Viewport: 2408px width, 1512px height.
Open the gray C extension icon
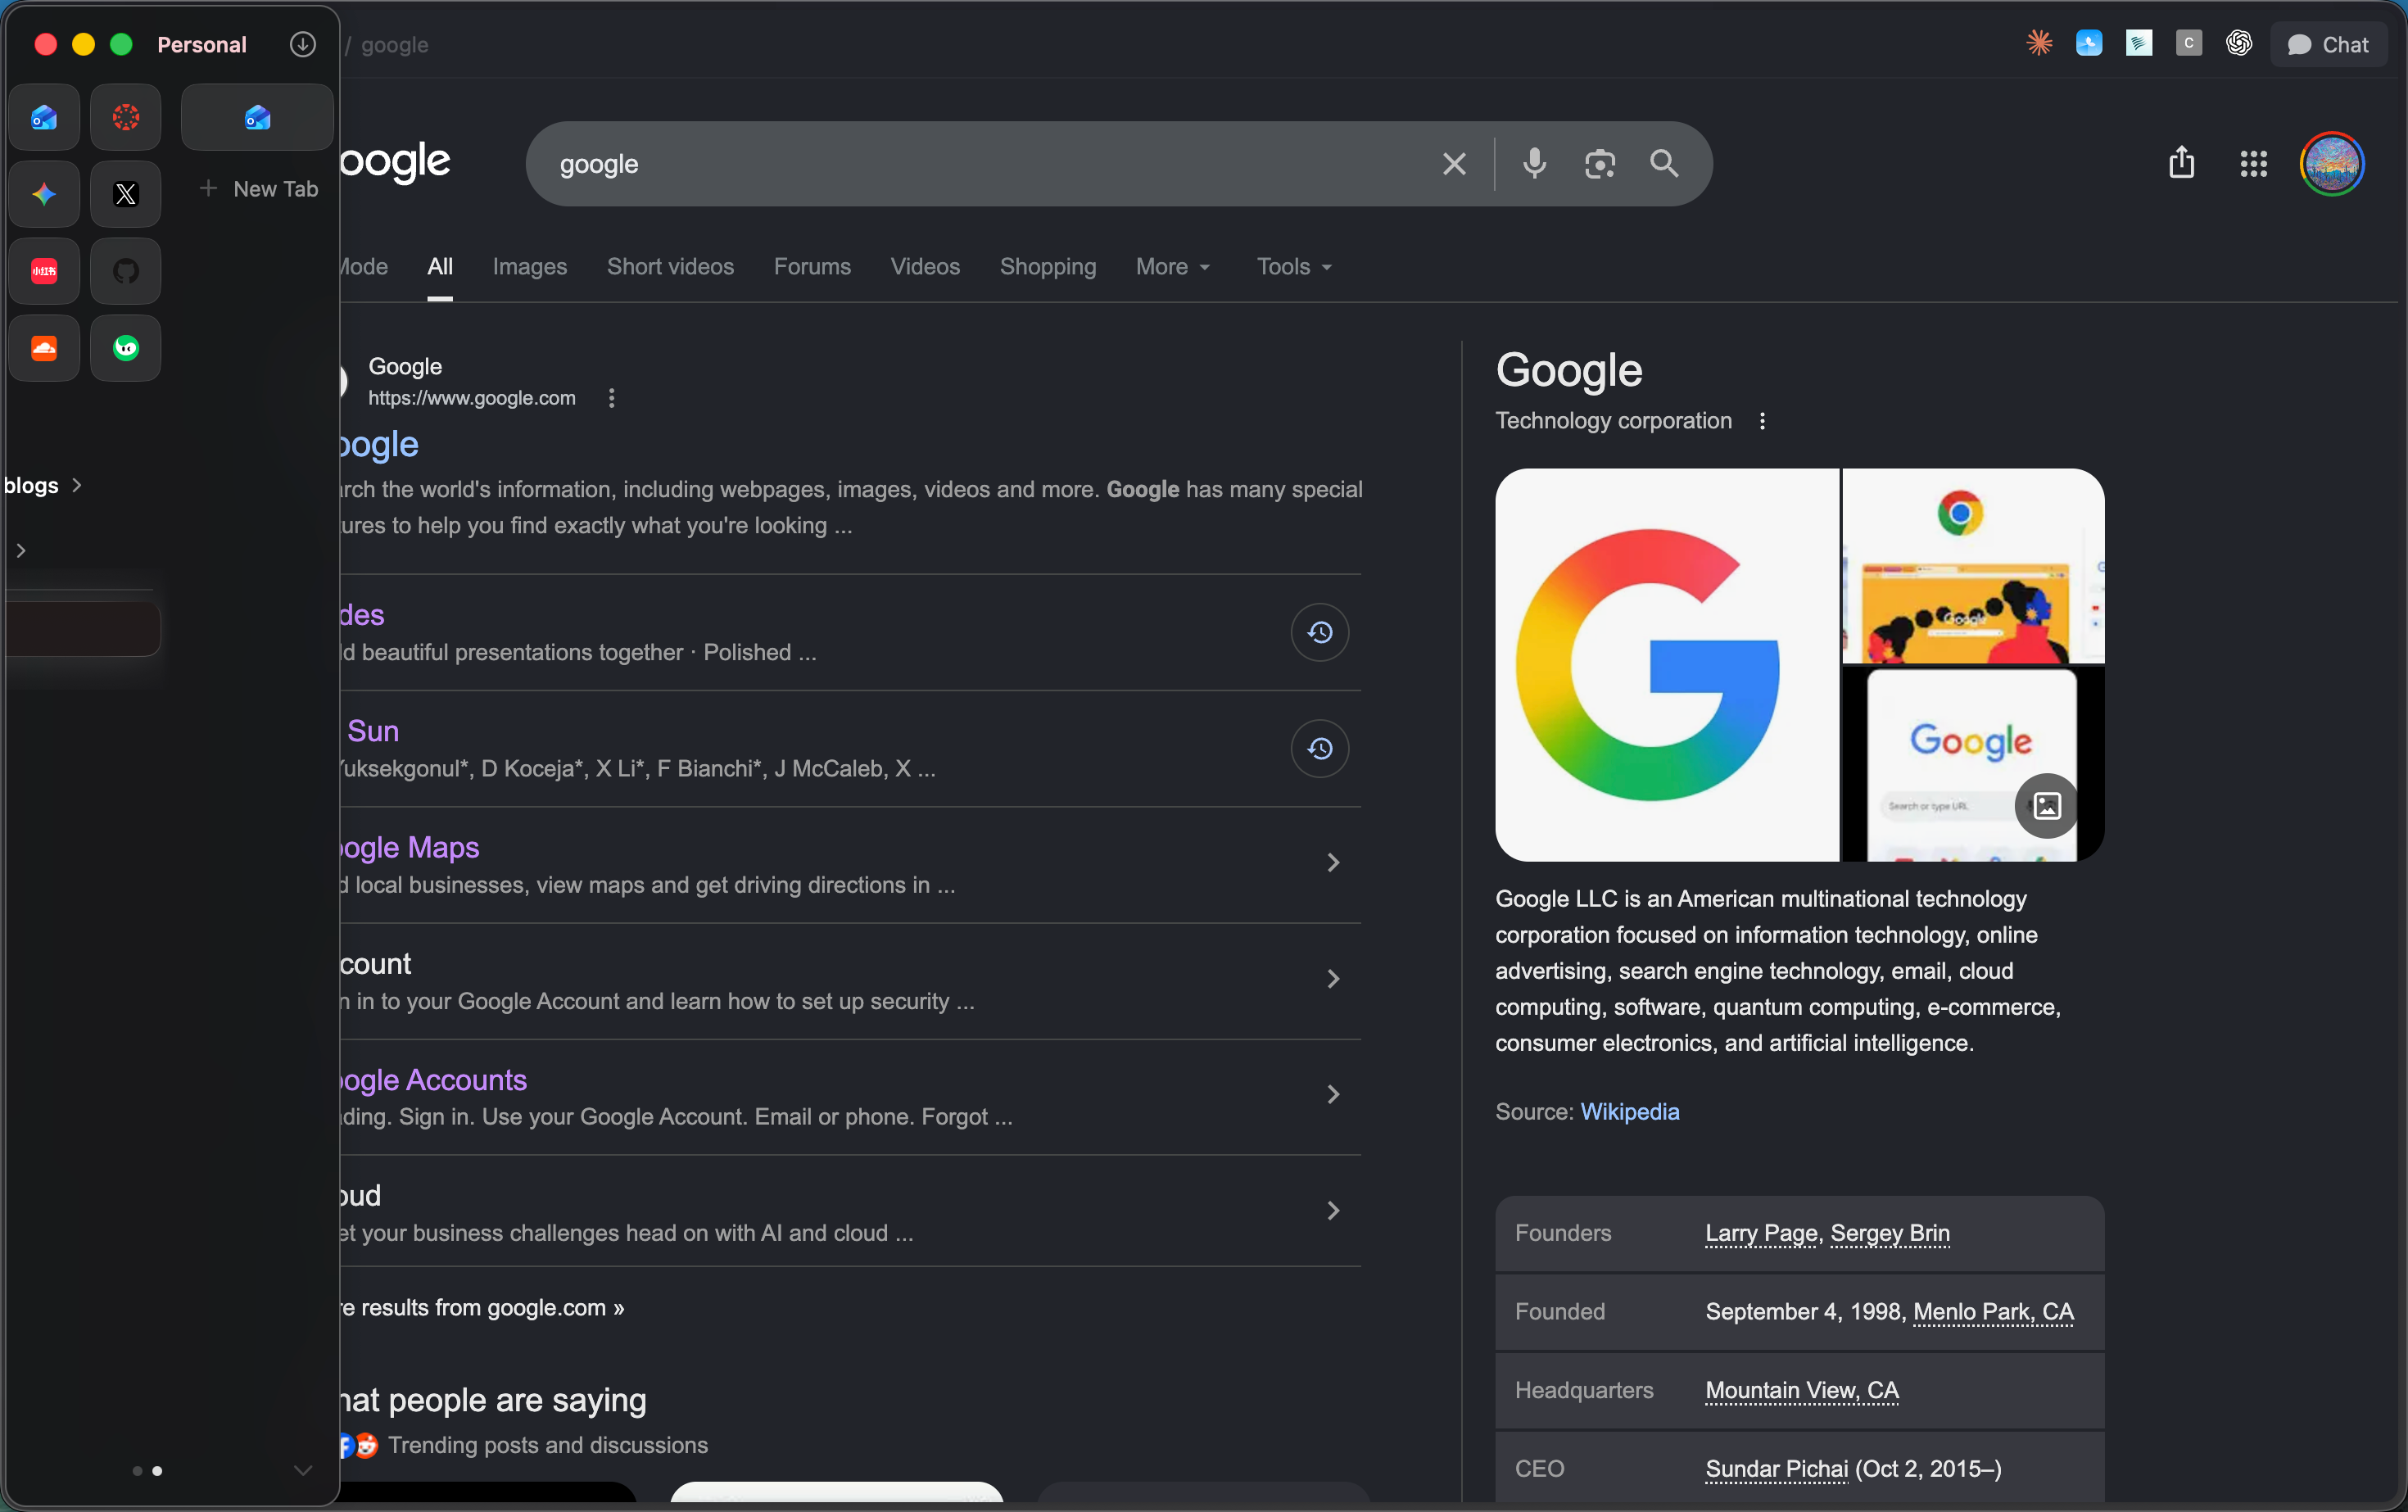(x=2189, y=43)
